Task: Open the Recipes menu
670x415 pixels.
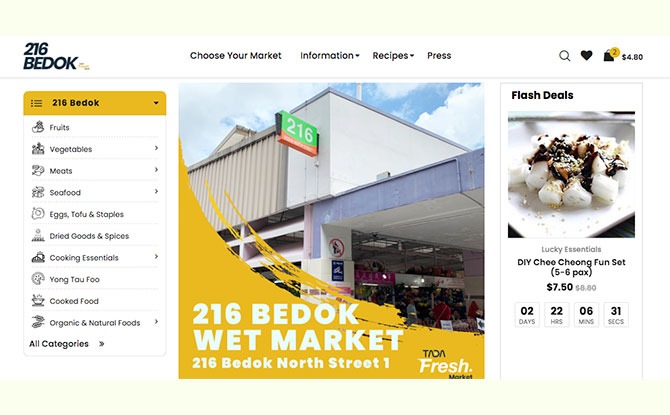Action: coord(393,56)
